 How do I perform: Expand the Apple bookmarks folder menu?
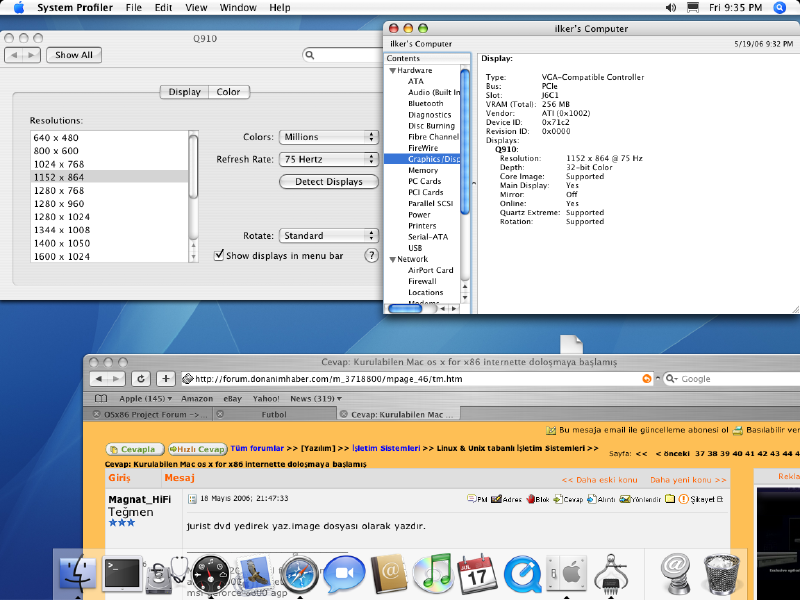(145, 398)
